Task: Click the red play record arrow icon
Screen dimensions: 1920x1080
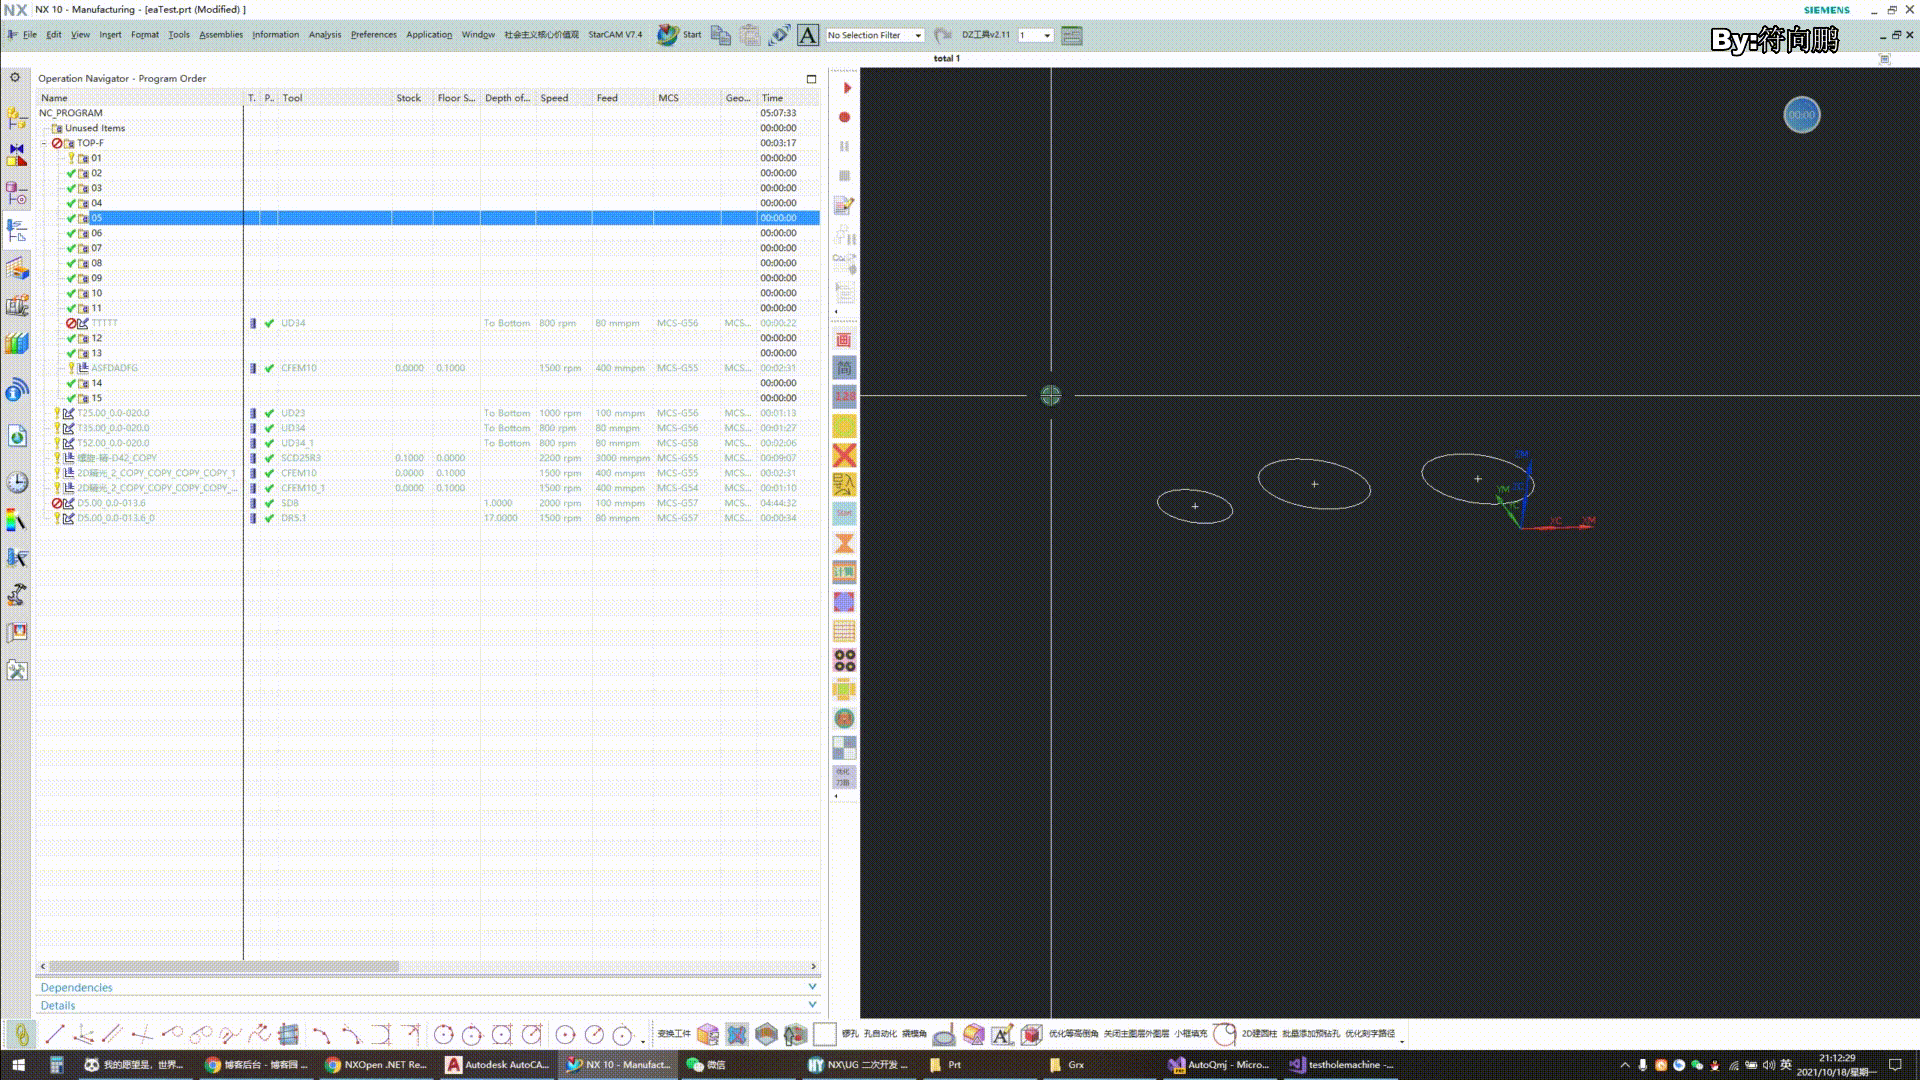Action: (x=846, y=88)
